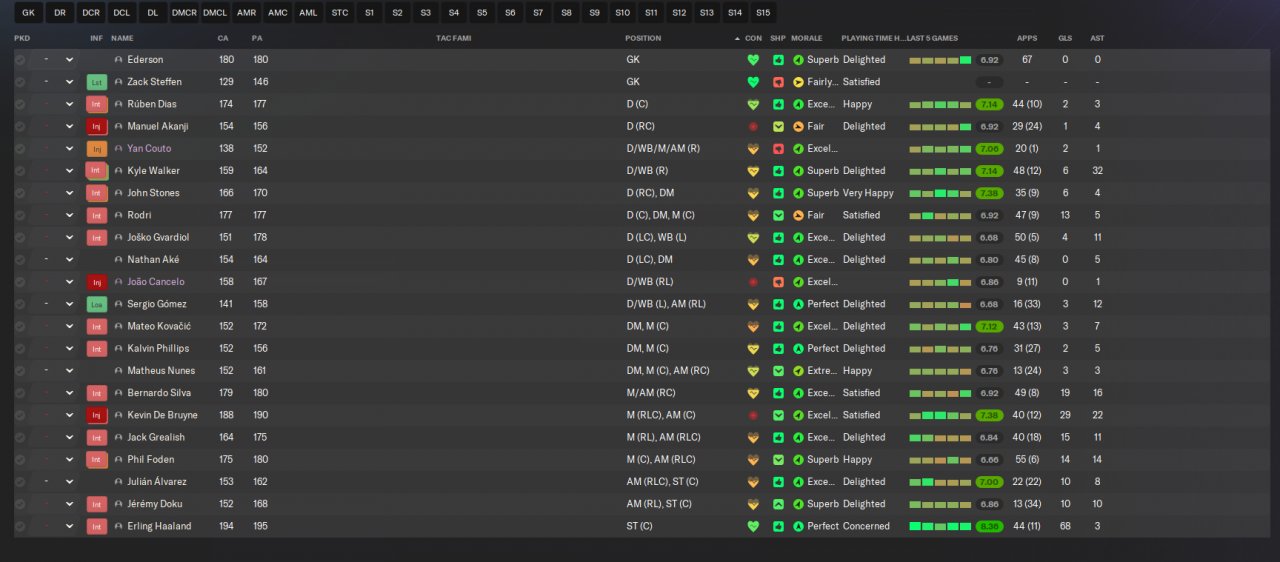
Task: Click the match sharpness icon for Zack Steffen
Action: [x=778, y=82]
